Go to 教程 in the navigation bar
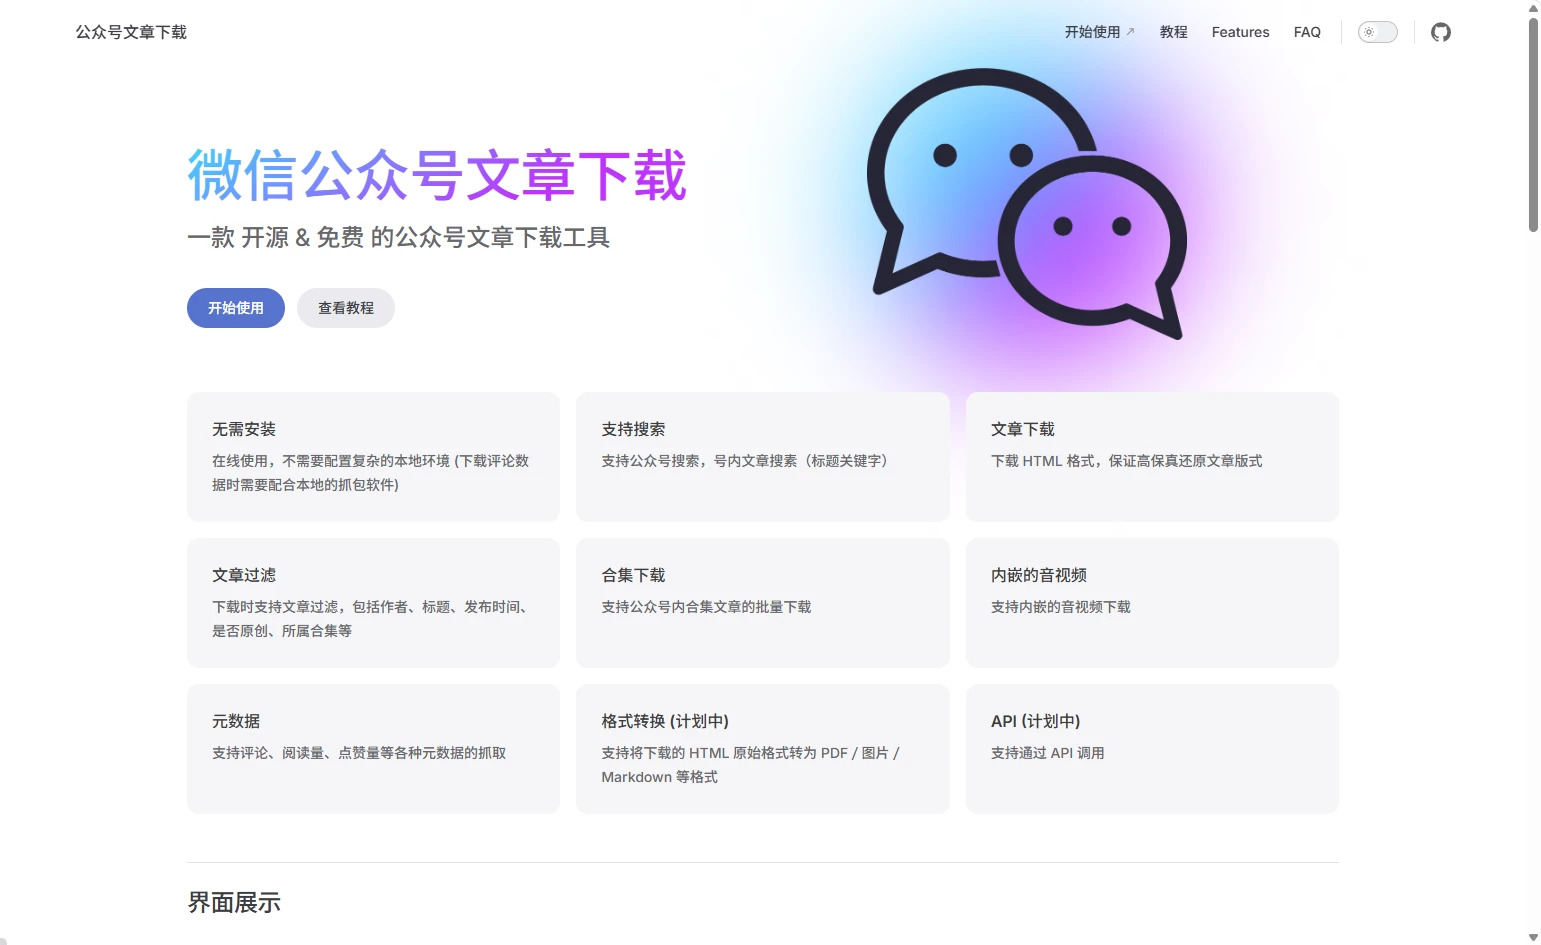Screen dimensions: 1541x945 click(1173, 32)
